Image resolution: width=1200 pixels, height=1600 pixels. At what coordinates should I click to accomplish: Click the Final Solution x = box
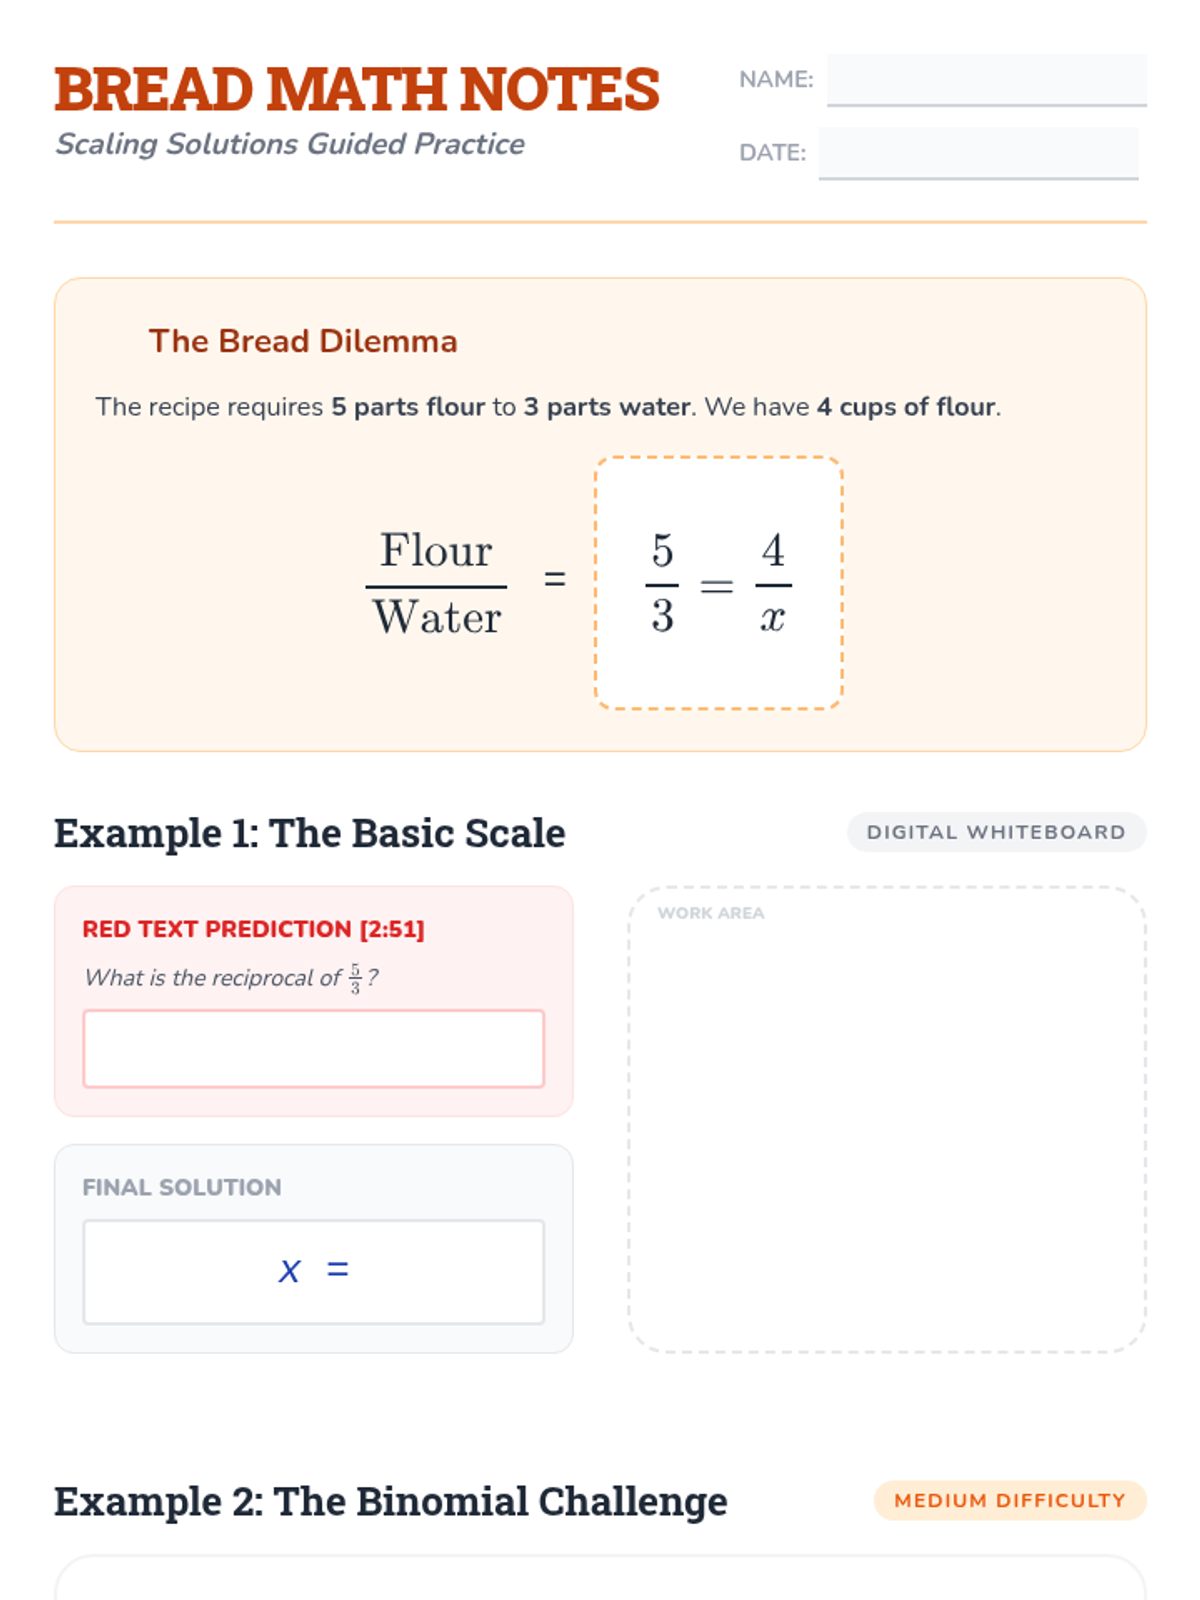click(x=313, y=1271)
